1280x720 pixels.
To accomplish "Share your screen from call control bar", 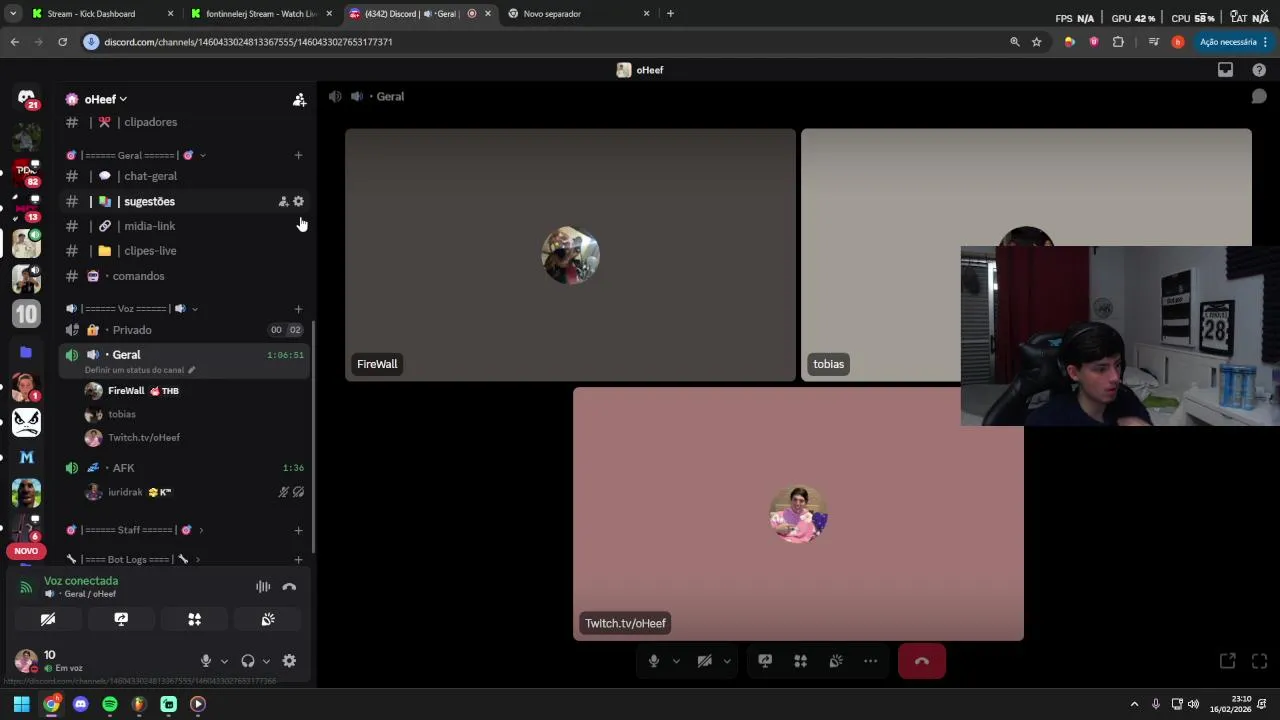I will point(765,661).
